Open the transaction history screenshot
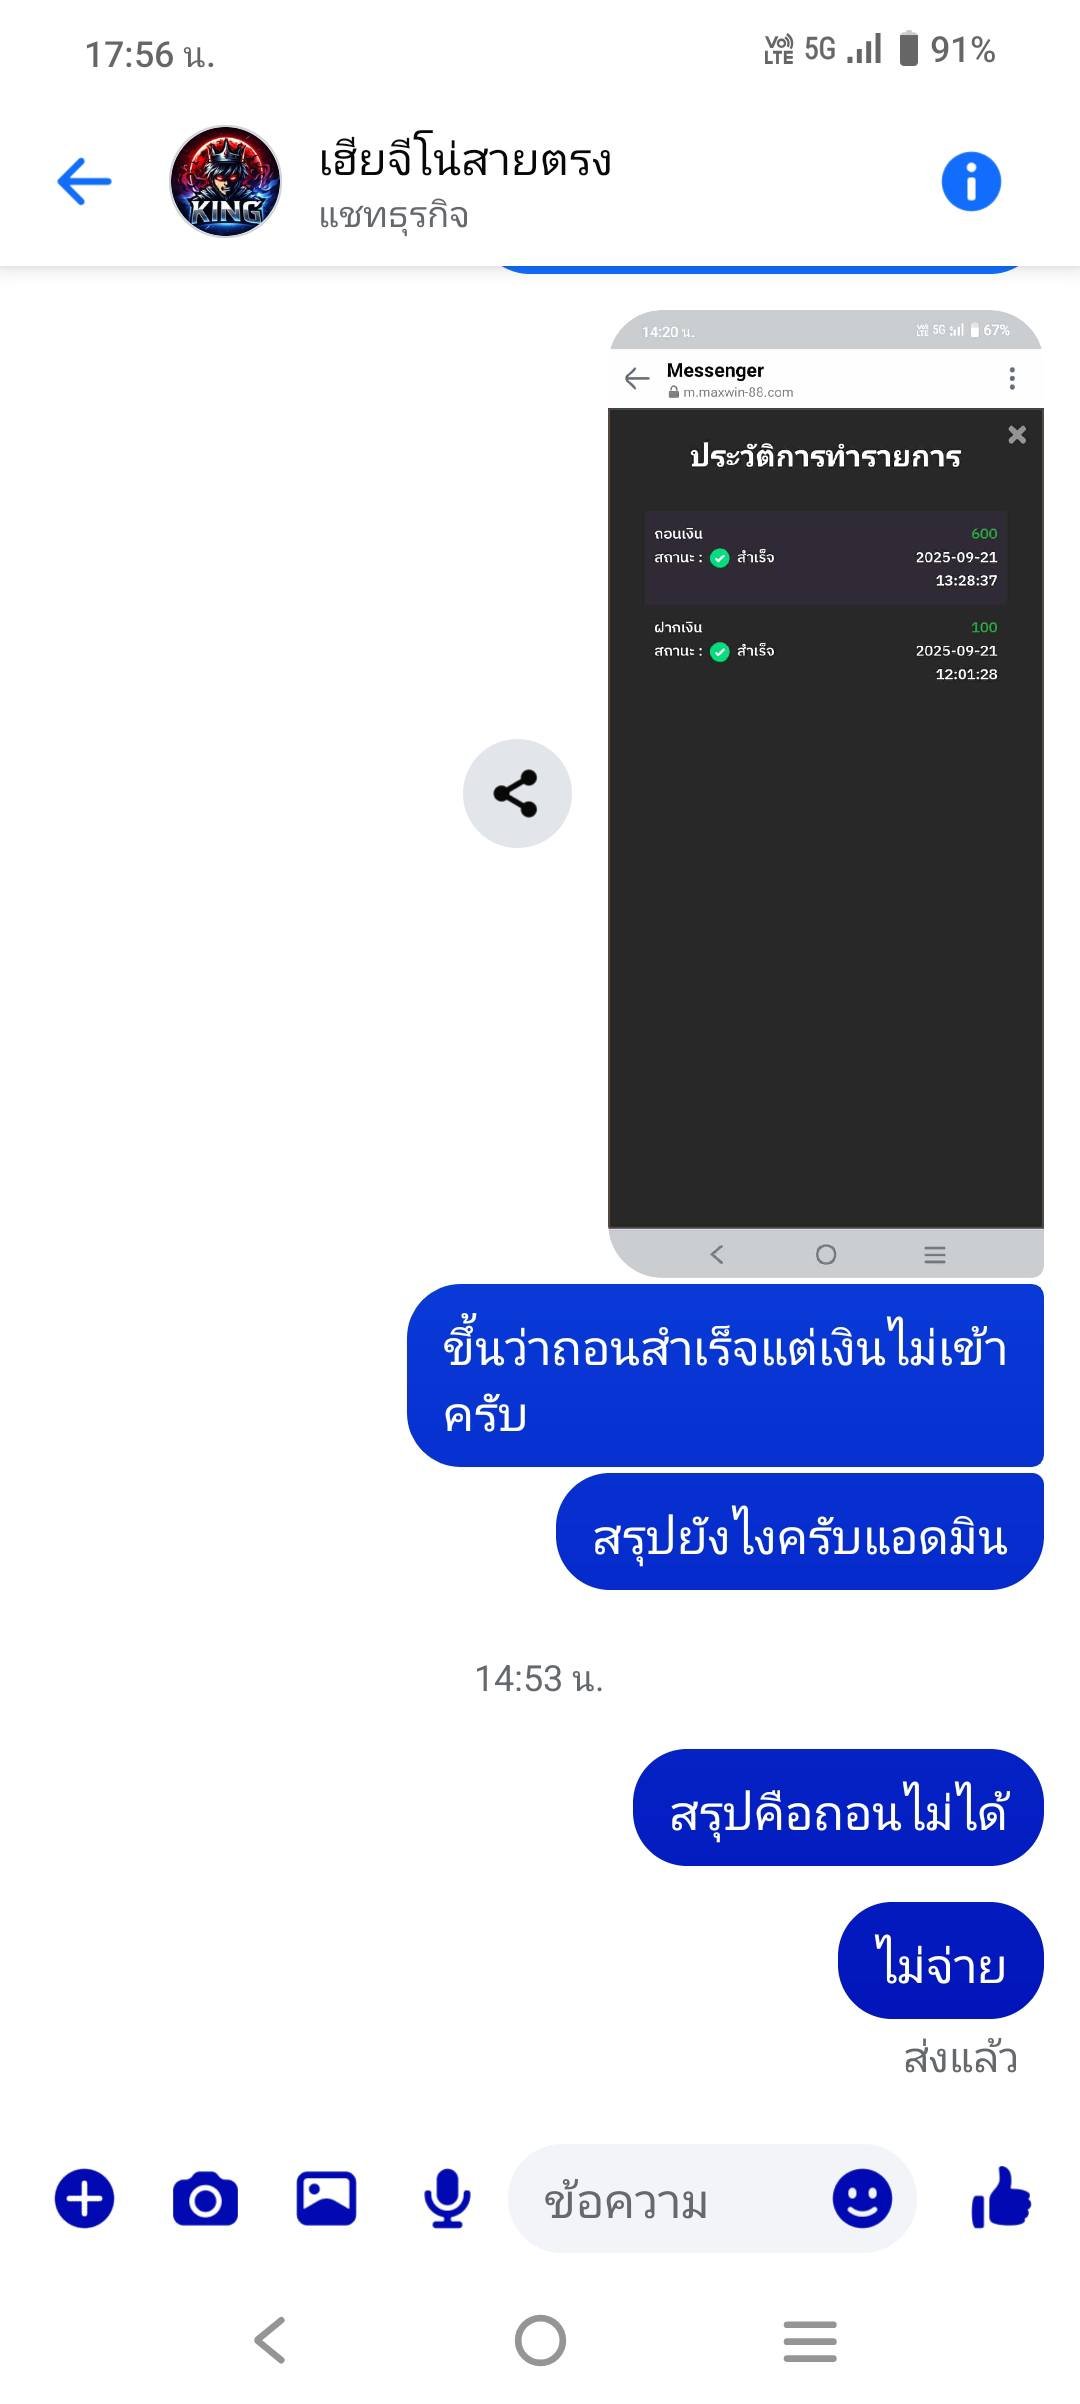 click(x=826, y=793)
